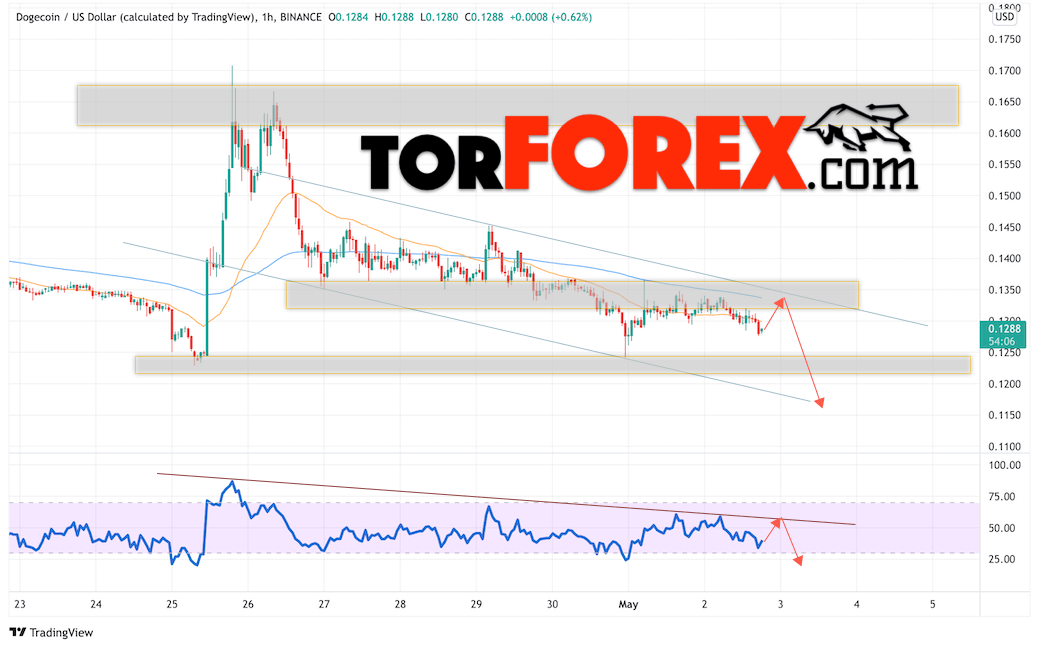Viewport: 1039px width, 648px height.
Task: Click the date label 26 on the time axis
Action: click(x=248, y=604)
